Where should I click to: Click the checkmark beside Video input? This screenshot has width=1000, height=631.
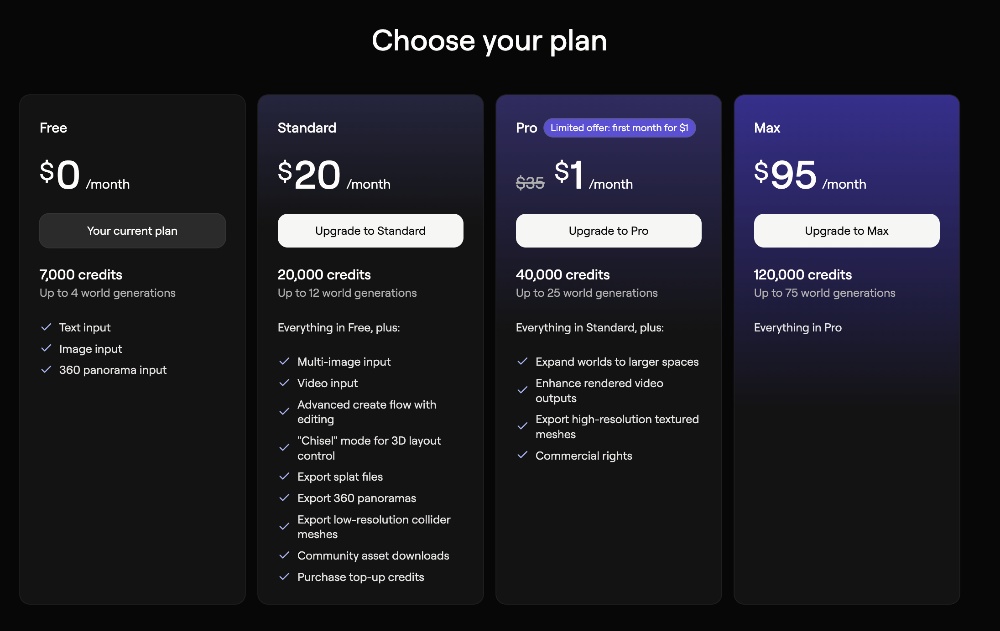tap(284, 383)
